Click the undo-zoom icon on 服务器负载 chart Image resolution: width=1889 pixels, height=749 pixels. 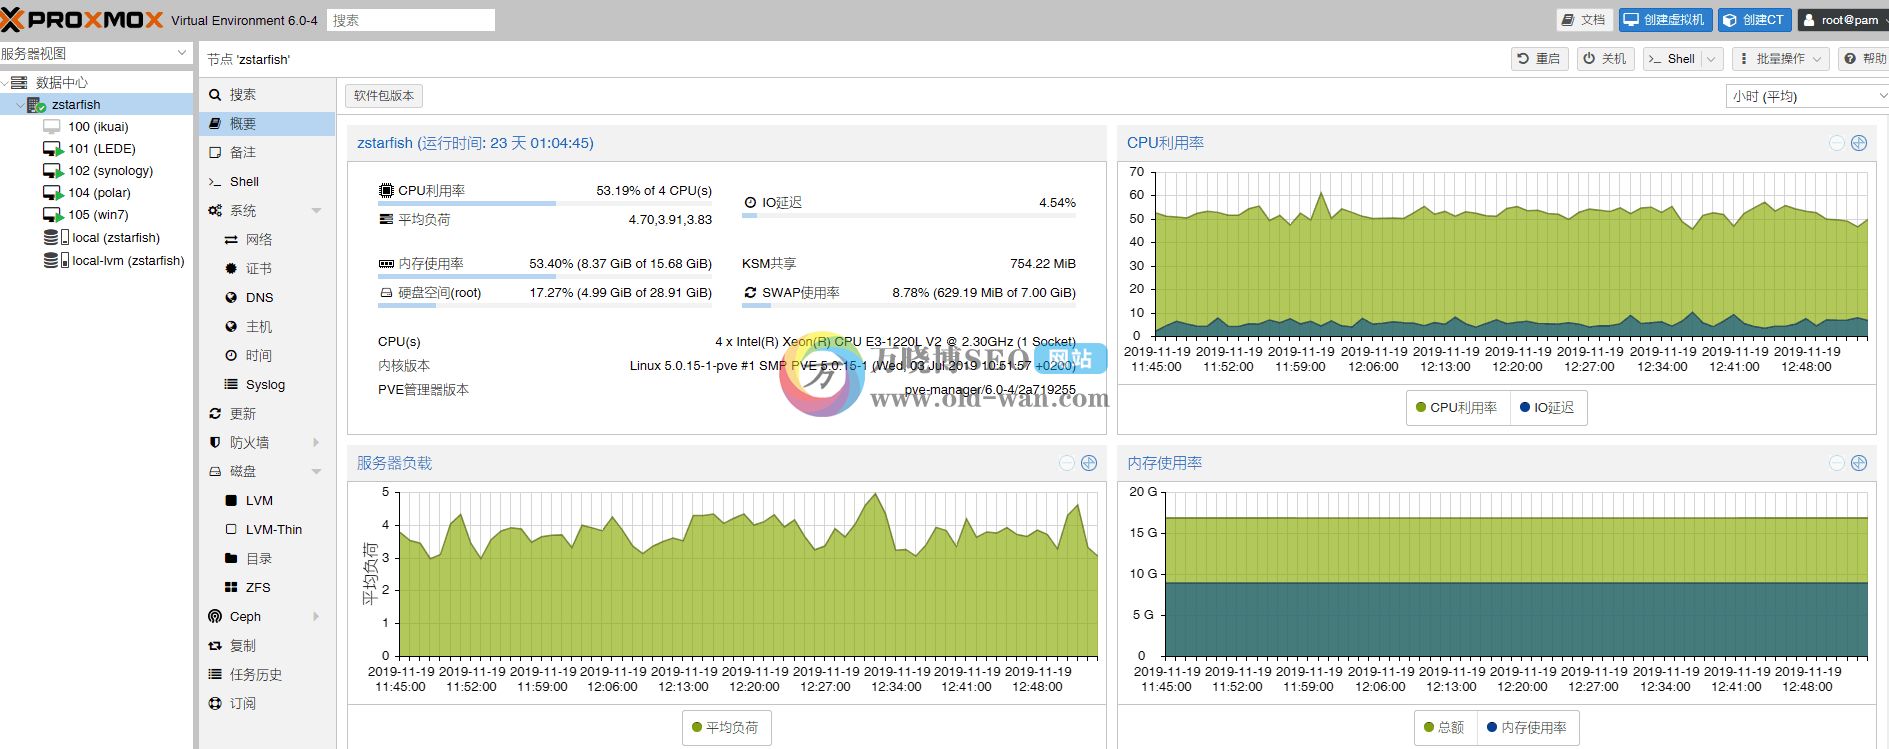1067,463
